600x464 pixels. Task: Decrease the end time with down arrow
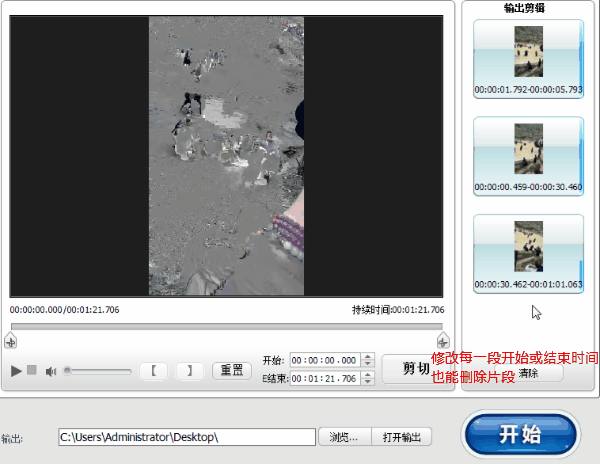tap(368, 382)
